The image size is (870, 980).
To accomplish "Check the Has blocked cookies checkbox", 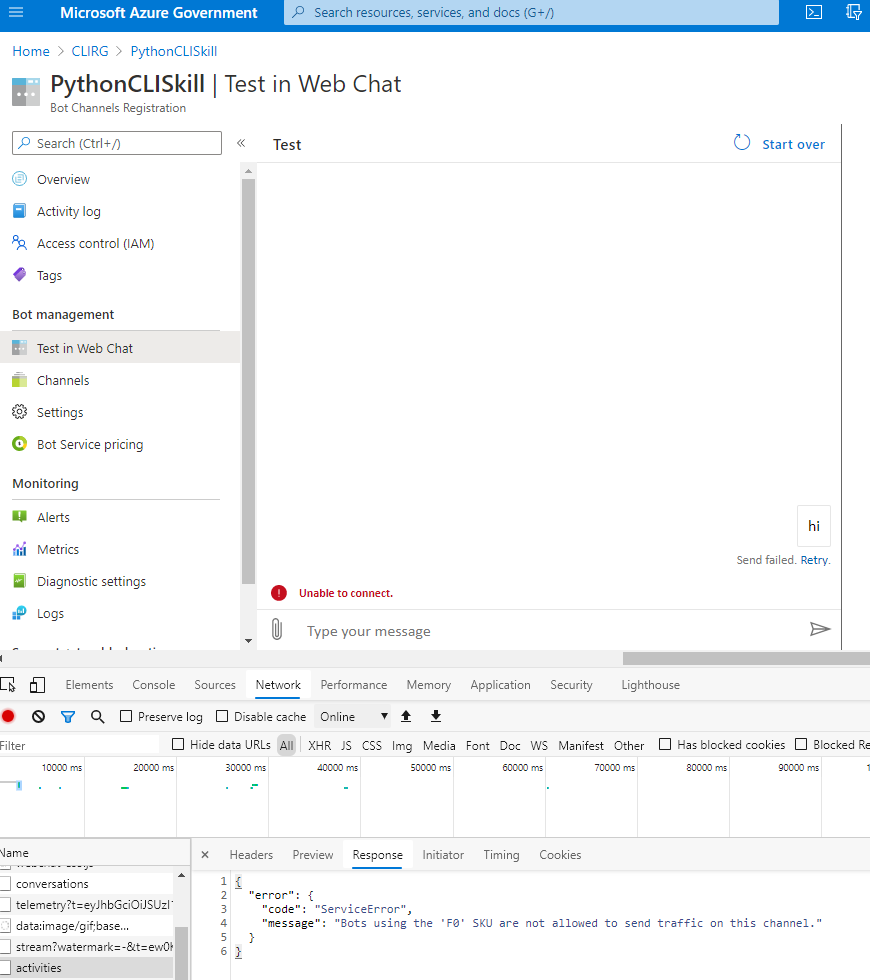I will click(665, 744).
